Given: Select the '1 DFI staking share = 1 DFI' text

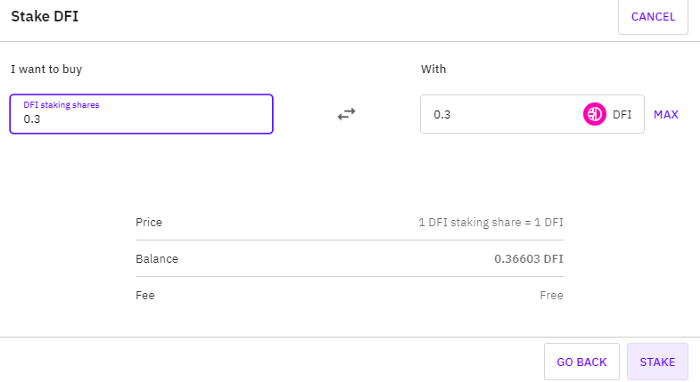Looking at the screenshot, I should 491,222.
